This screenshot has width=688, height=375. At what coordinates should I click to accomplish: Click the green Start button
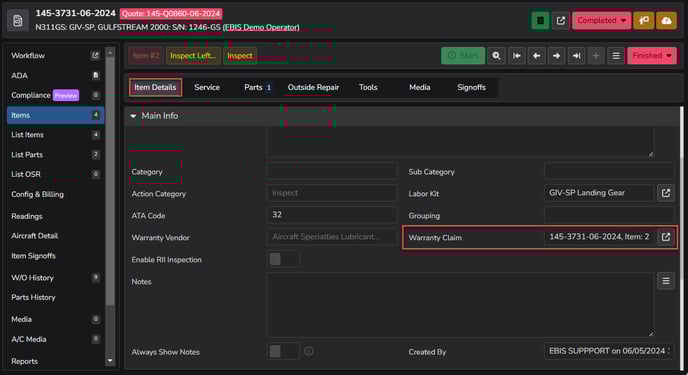463,56
